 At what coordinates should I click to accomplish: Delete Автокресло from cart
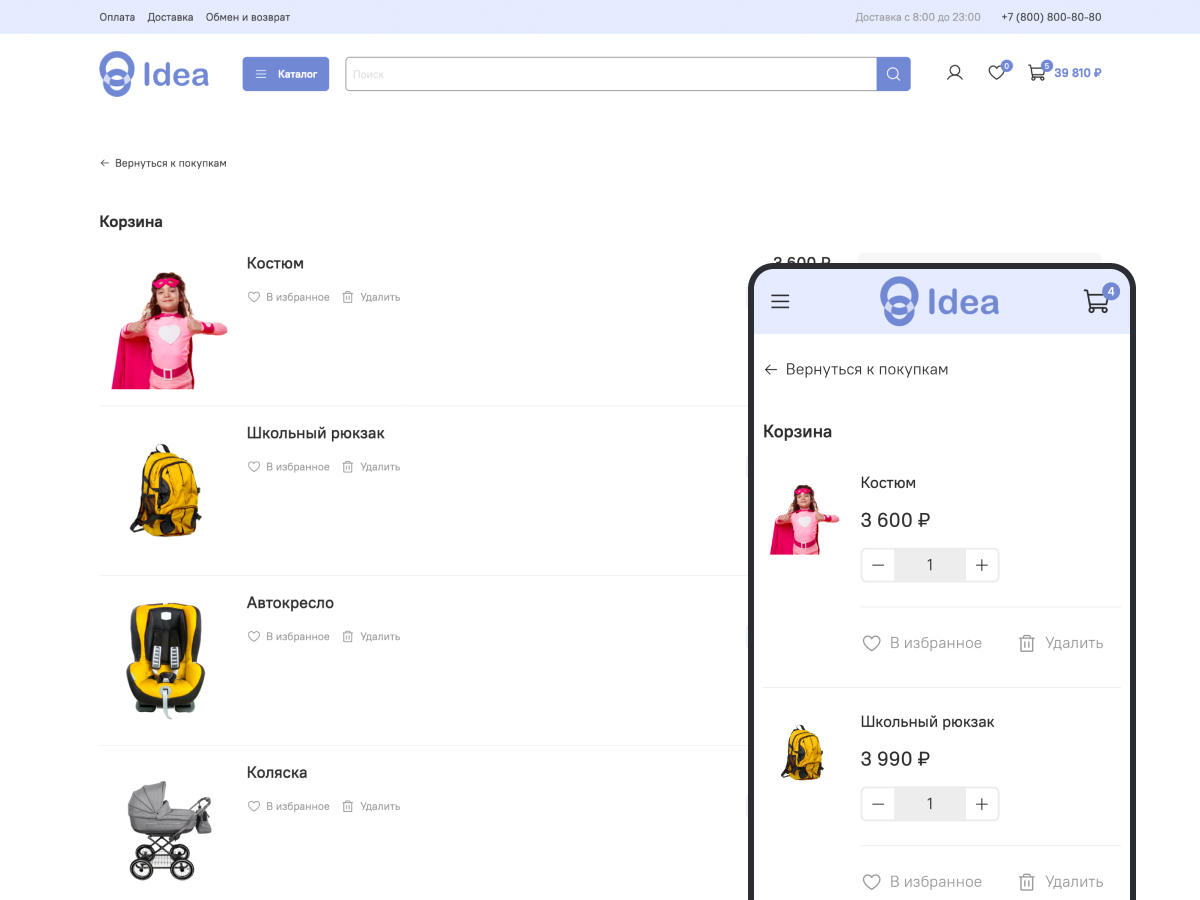[371, 637]
